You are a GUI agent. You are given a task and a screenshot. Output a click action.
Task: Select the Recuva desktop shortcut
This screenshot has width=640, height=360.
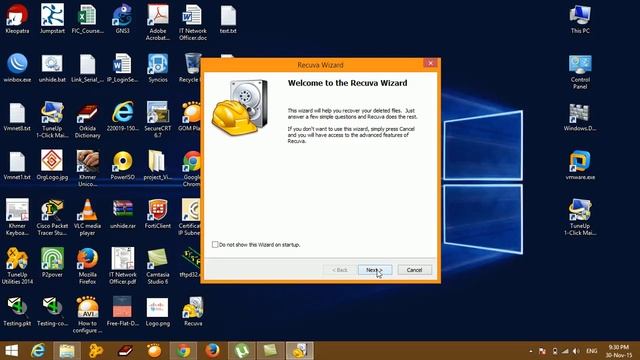(193, 312)
